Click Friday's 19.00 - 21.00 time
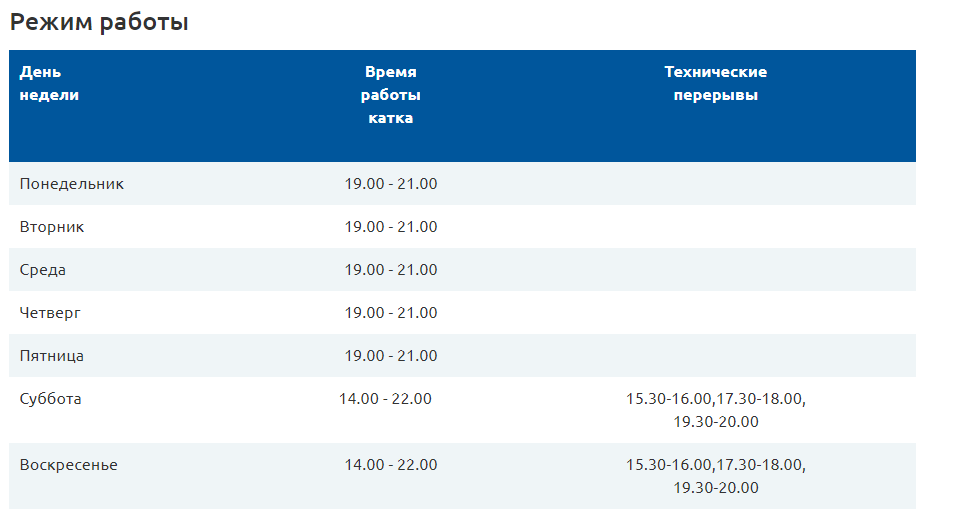953x526 pixels. pyautogui.click(x=391, y=356)
